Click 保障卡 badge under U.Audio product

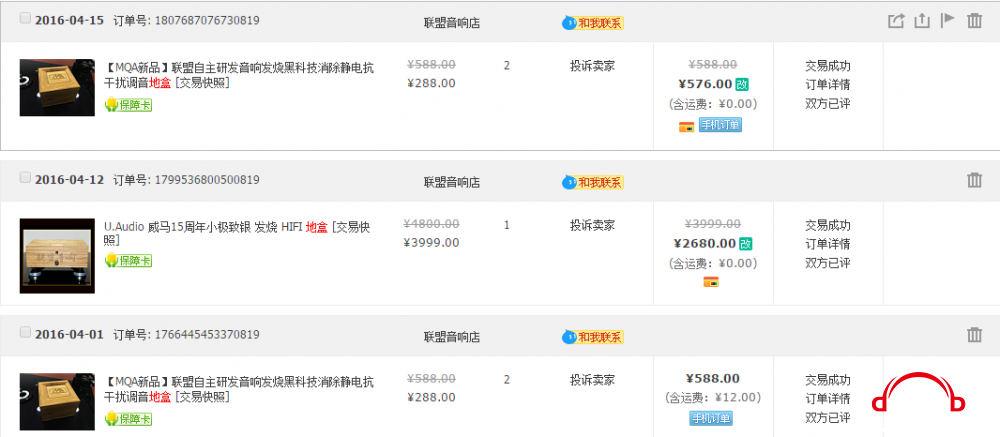point(128,260)
